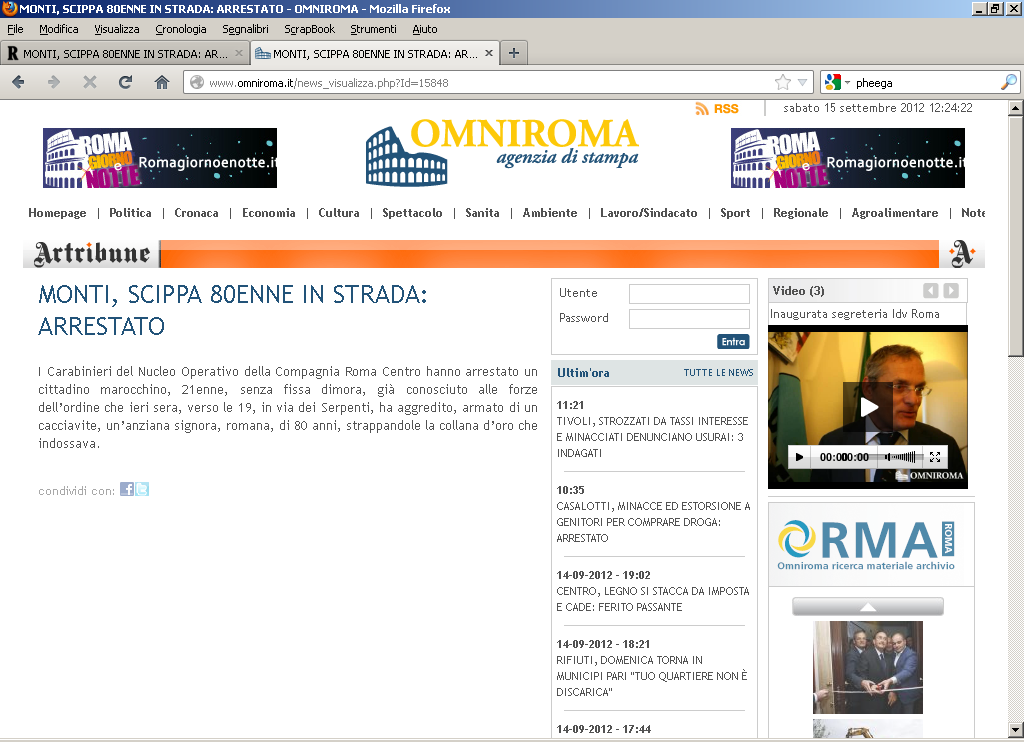Viewport: 1024px width, 742px height.
Task: Open the Regionale section
Action: point(801,213)
